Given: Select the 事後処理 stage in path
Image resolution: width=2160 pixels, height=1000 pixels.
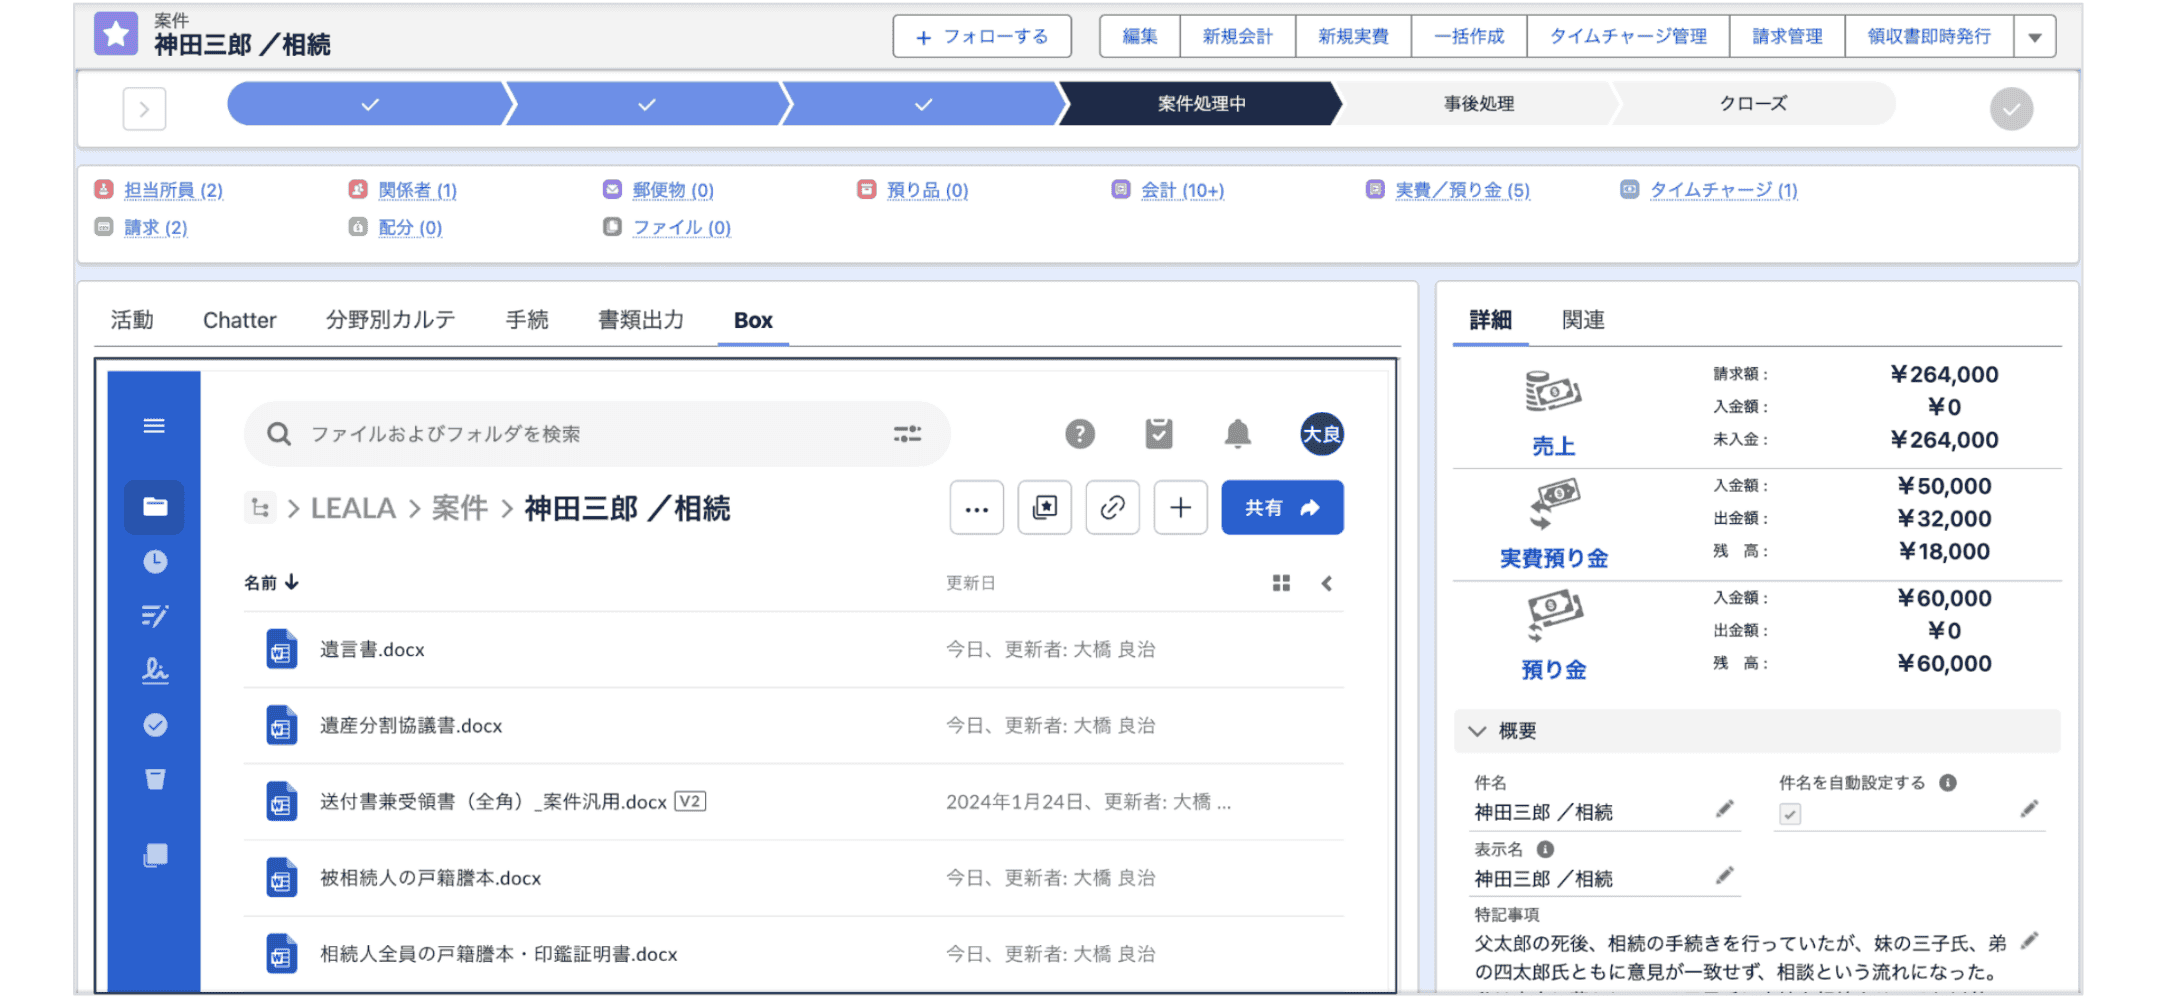Looking at the screenshot, I should coord(1478,104).
